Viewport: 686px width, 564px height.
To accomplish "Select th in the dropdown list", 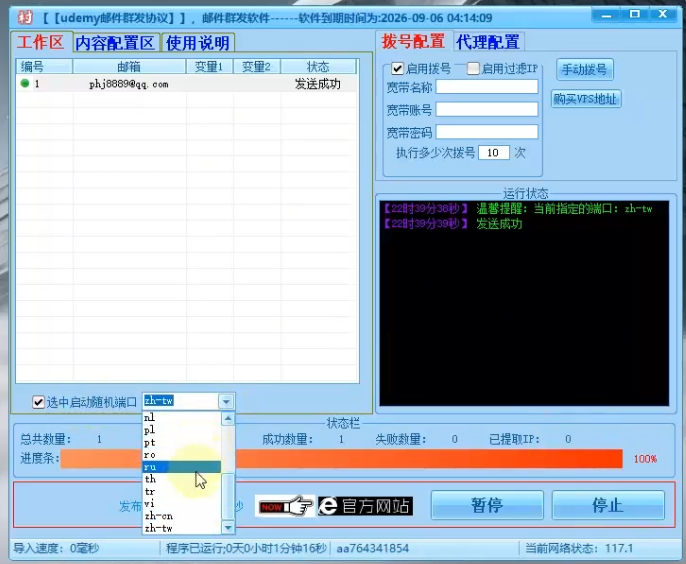I will coord(182,479).
